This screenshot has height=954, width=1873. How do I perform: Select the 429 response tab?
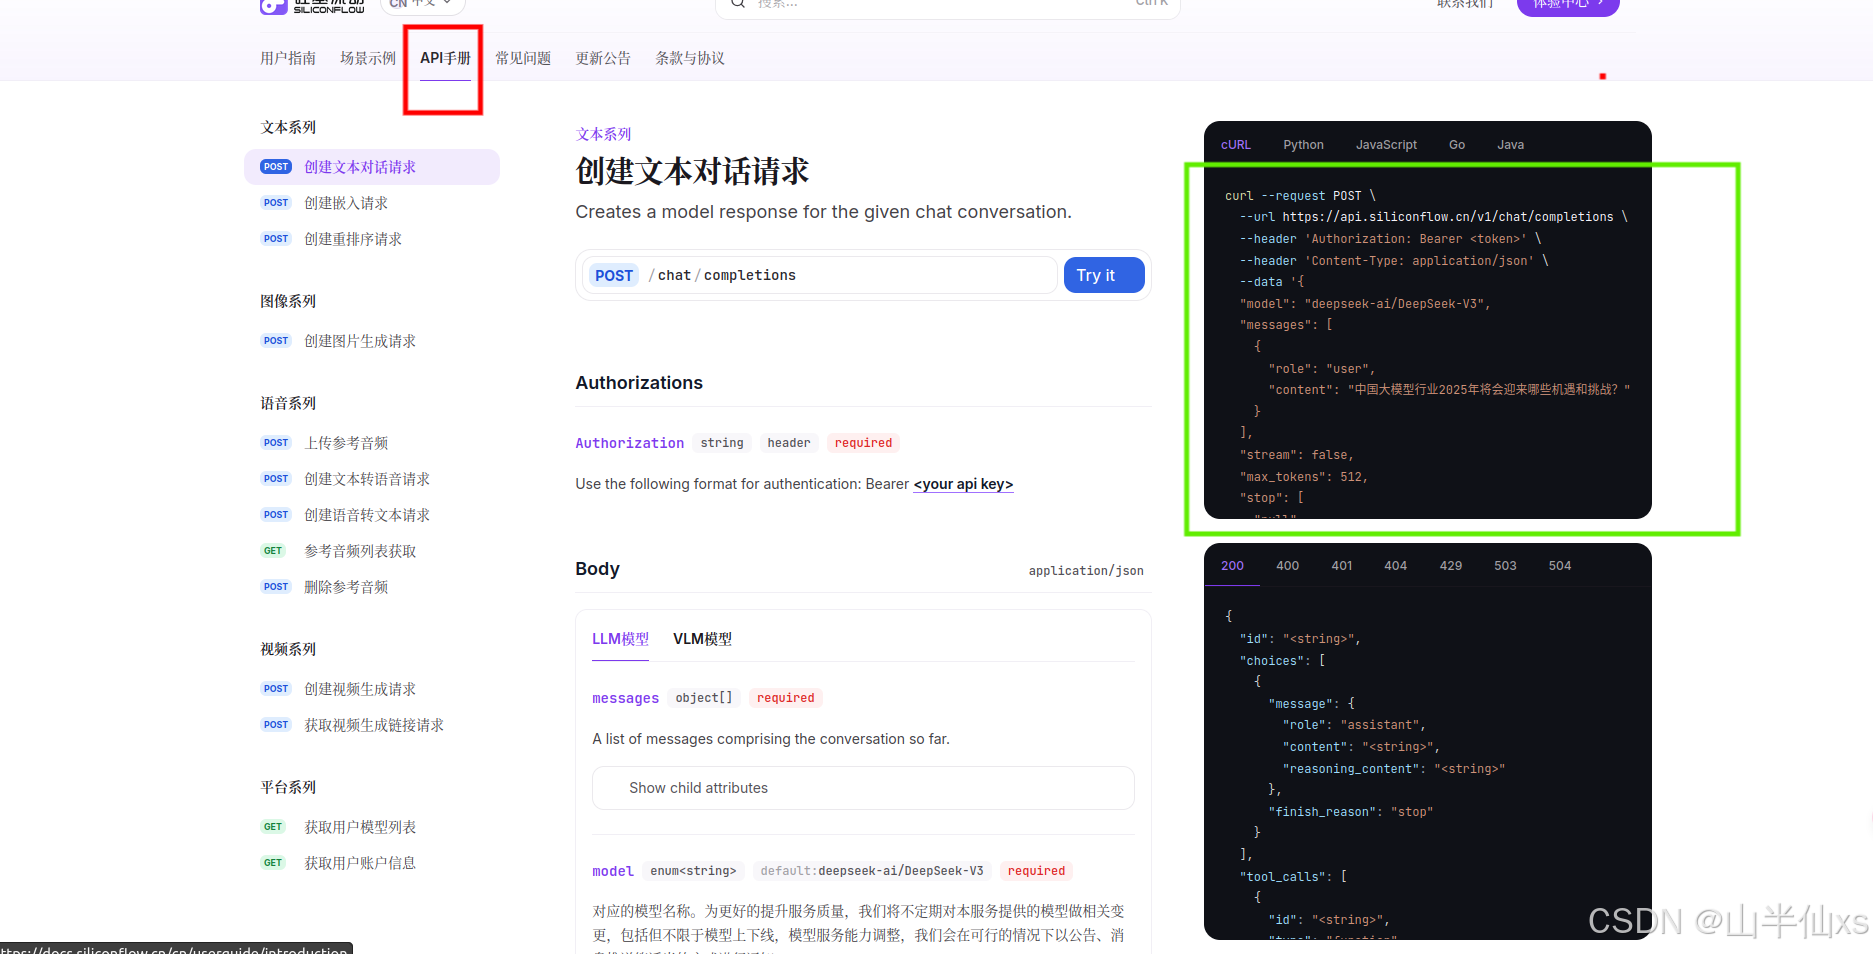[1450, 566]
